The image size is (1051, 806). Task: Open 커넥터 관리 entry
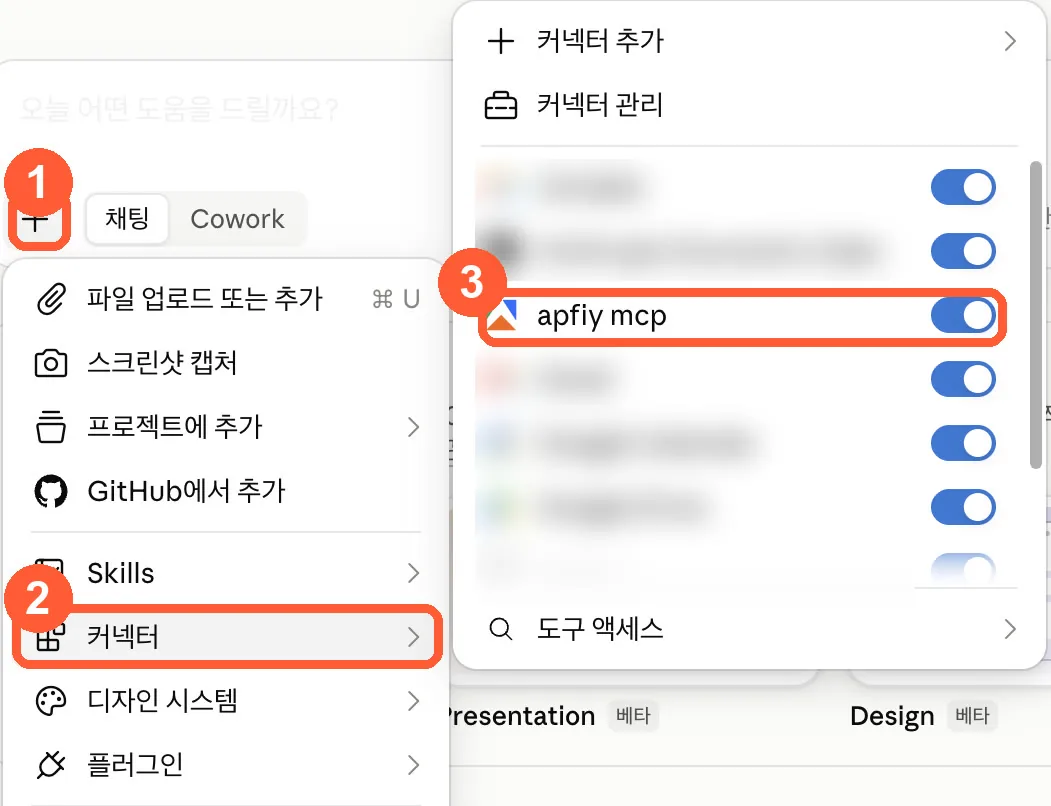(x=749, y=105)
